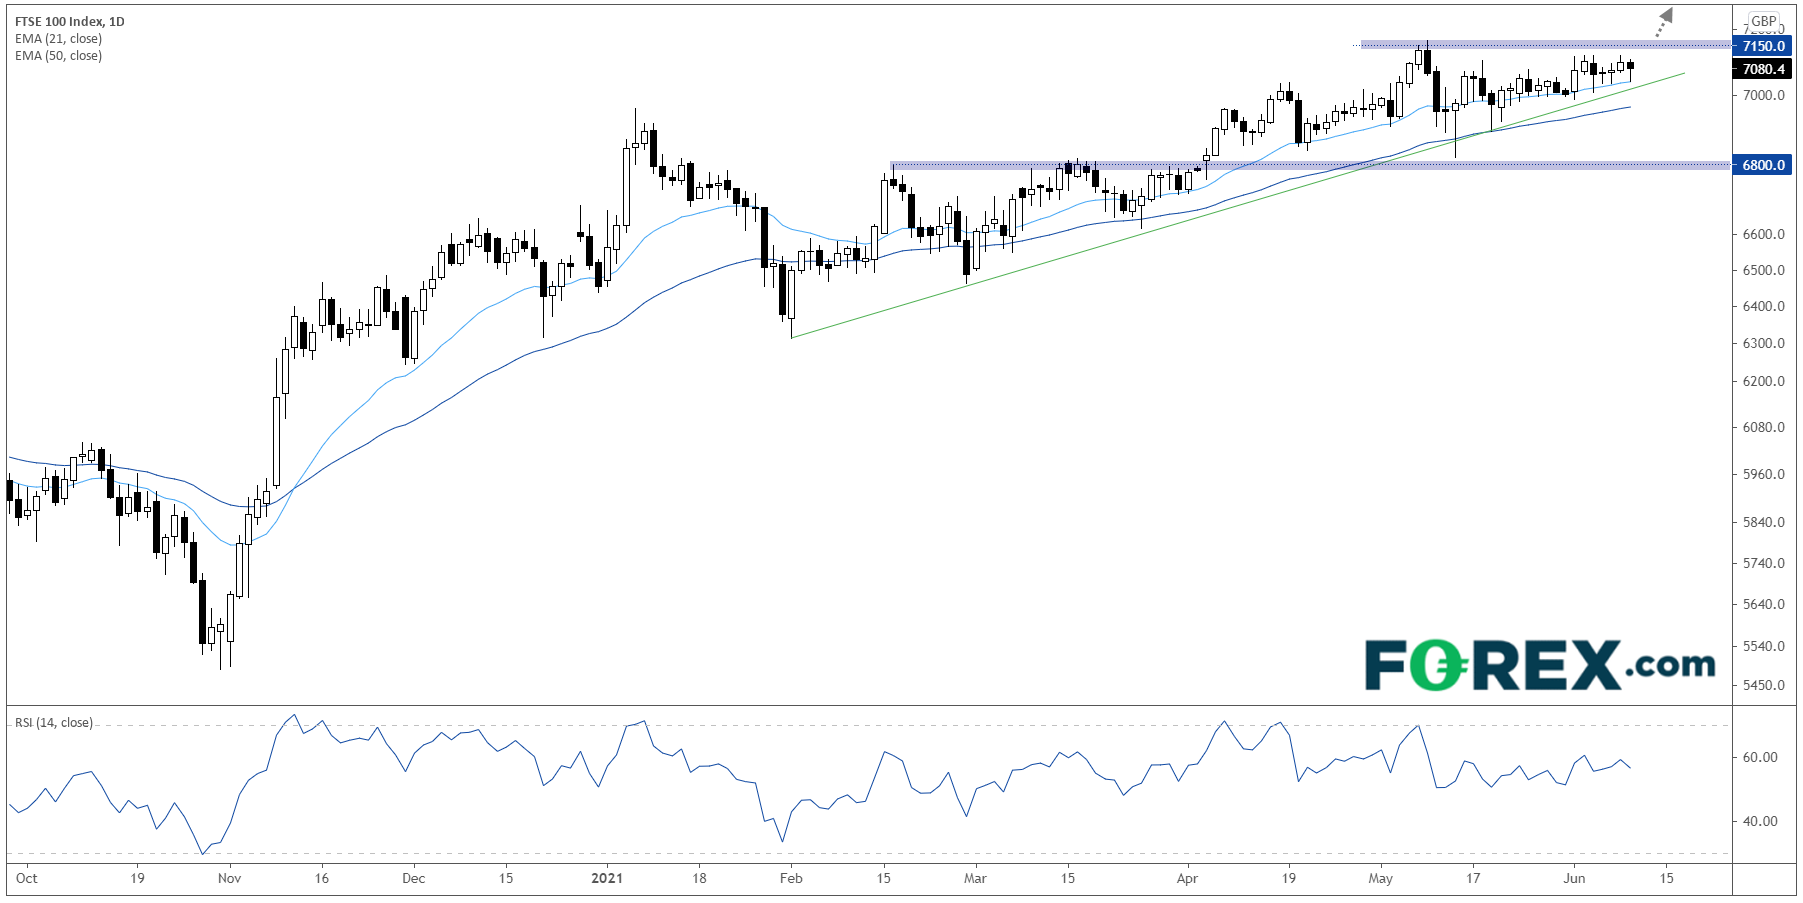Click the RSI 40.00 scale value
Image resolution: width=1803 pixels, height=903 pixels.
[1760, 821]
